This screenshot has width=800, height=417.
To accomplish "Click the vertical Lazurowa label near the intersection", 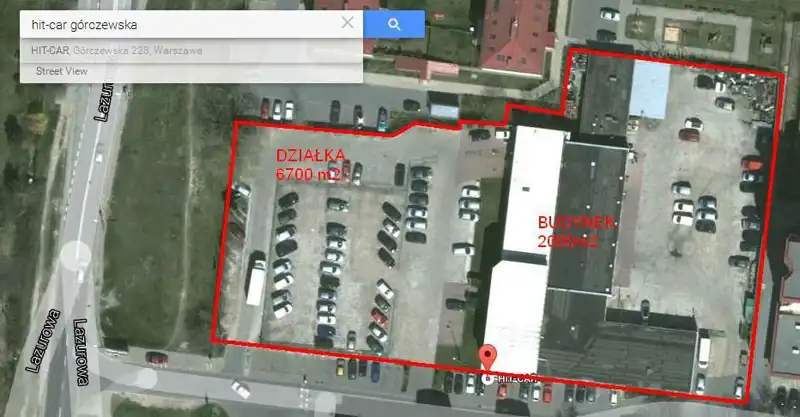I will pyautogui.click(x=81, y=352).
